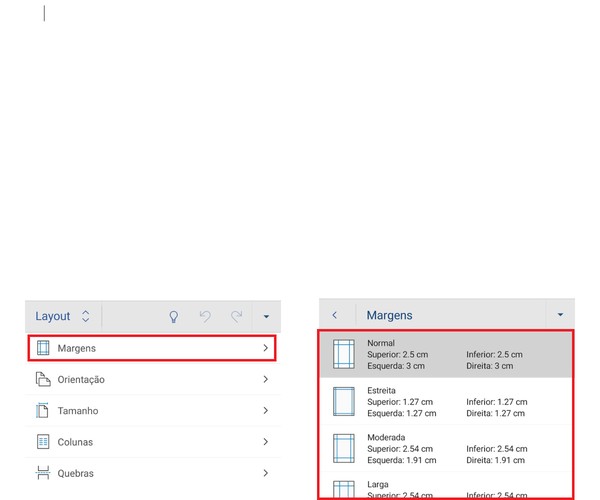Viewport: 600px width, 500px height.
Task: Collapse the Layout ribbon with the down arrow
Action: click(266, 316)
